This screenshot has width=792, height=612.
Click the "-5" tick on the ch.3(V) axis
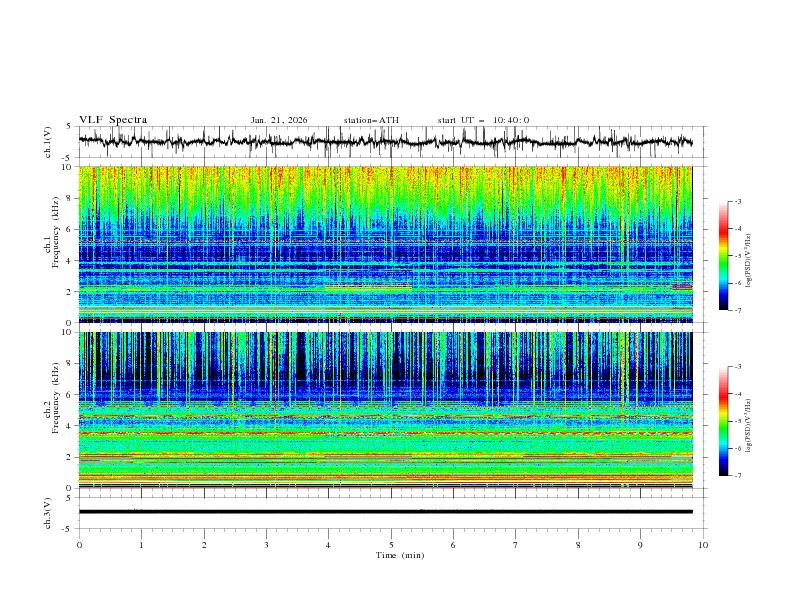click(x=68, y=529)
